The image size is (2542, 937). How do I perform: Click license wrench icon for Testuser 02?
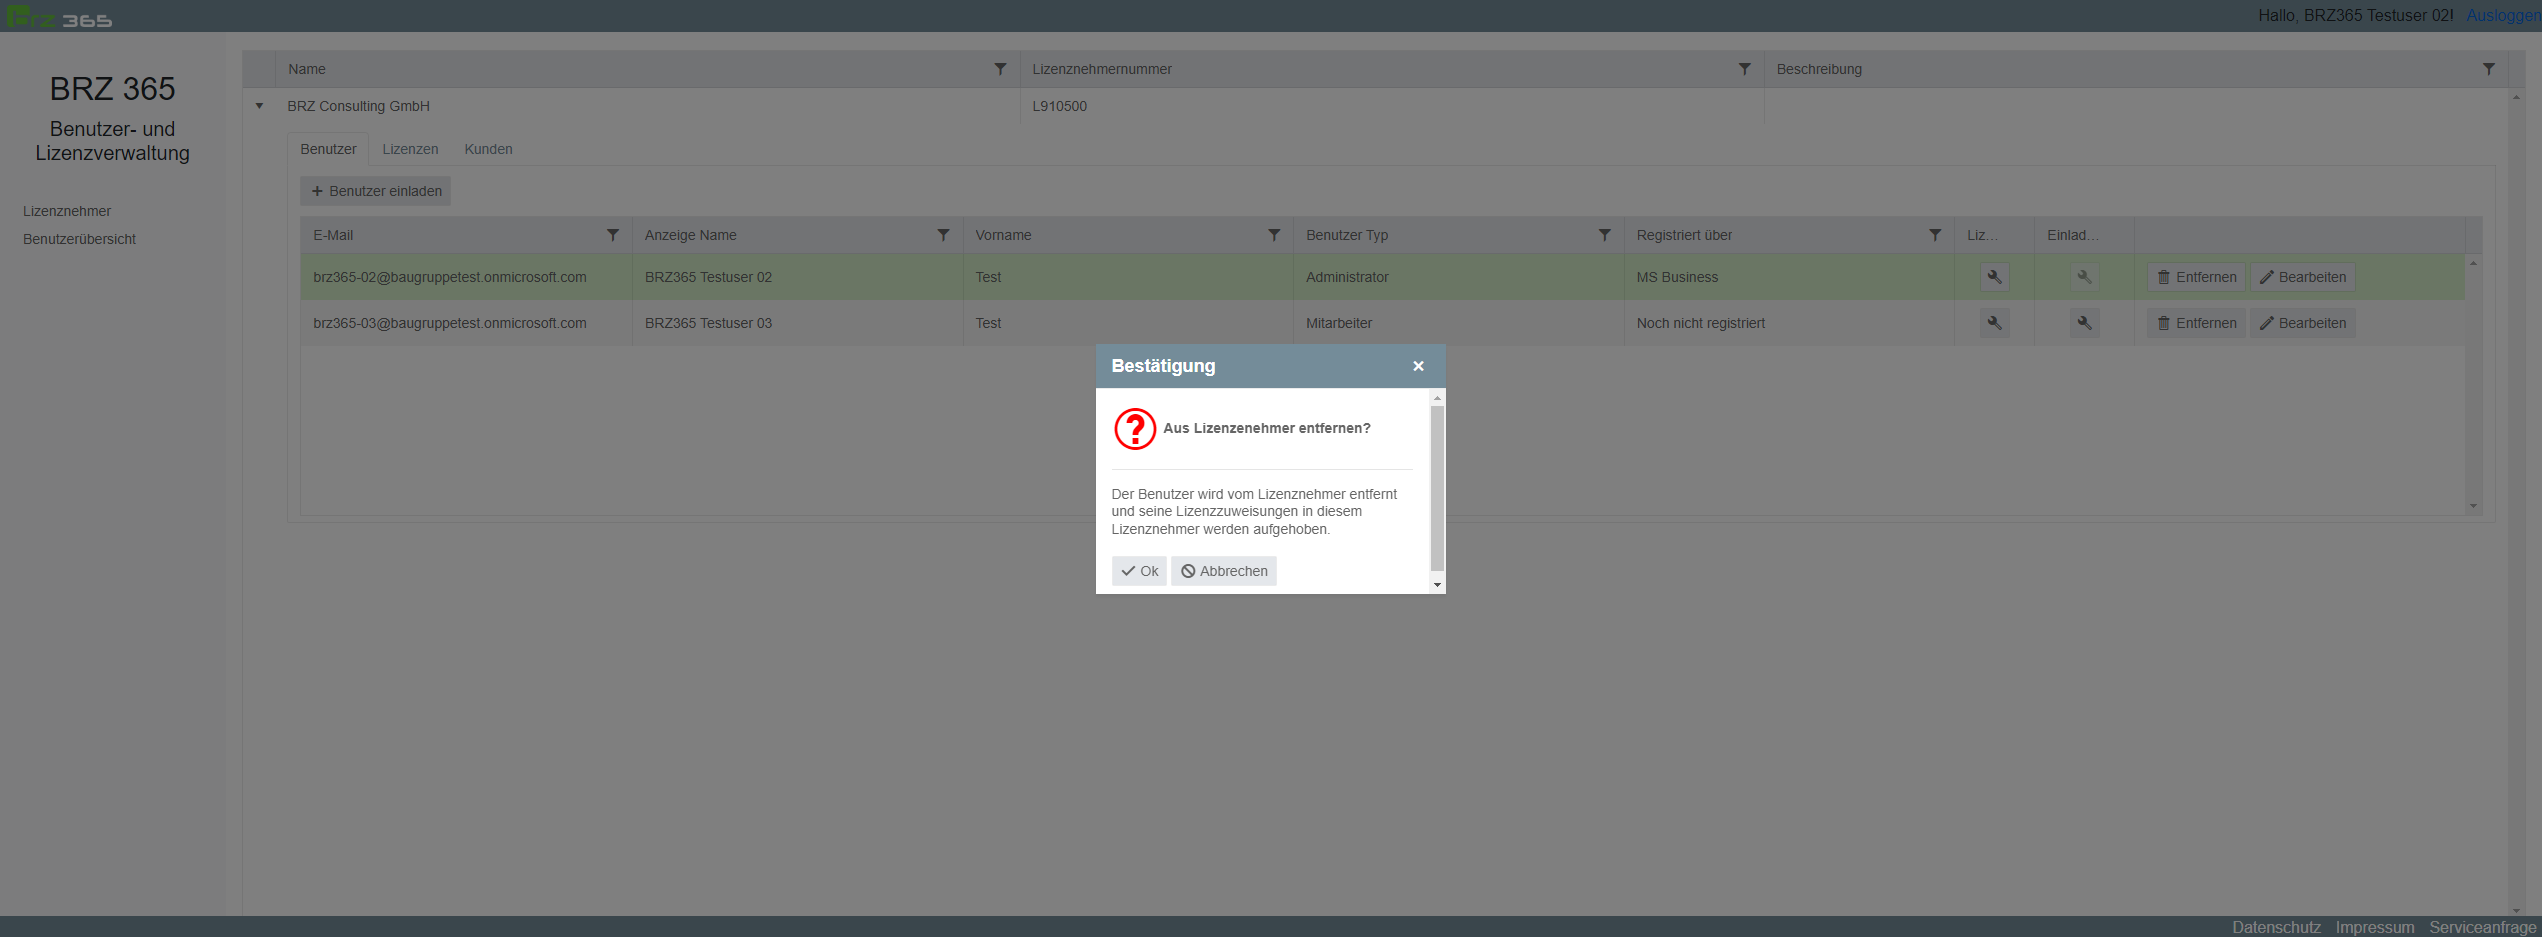[1994, 277]
